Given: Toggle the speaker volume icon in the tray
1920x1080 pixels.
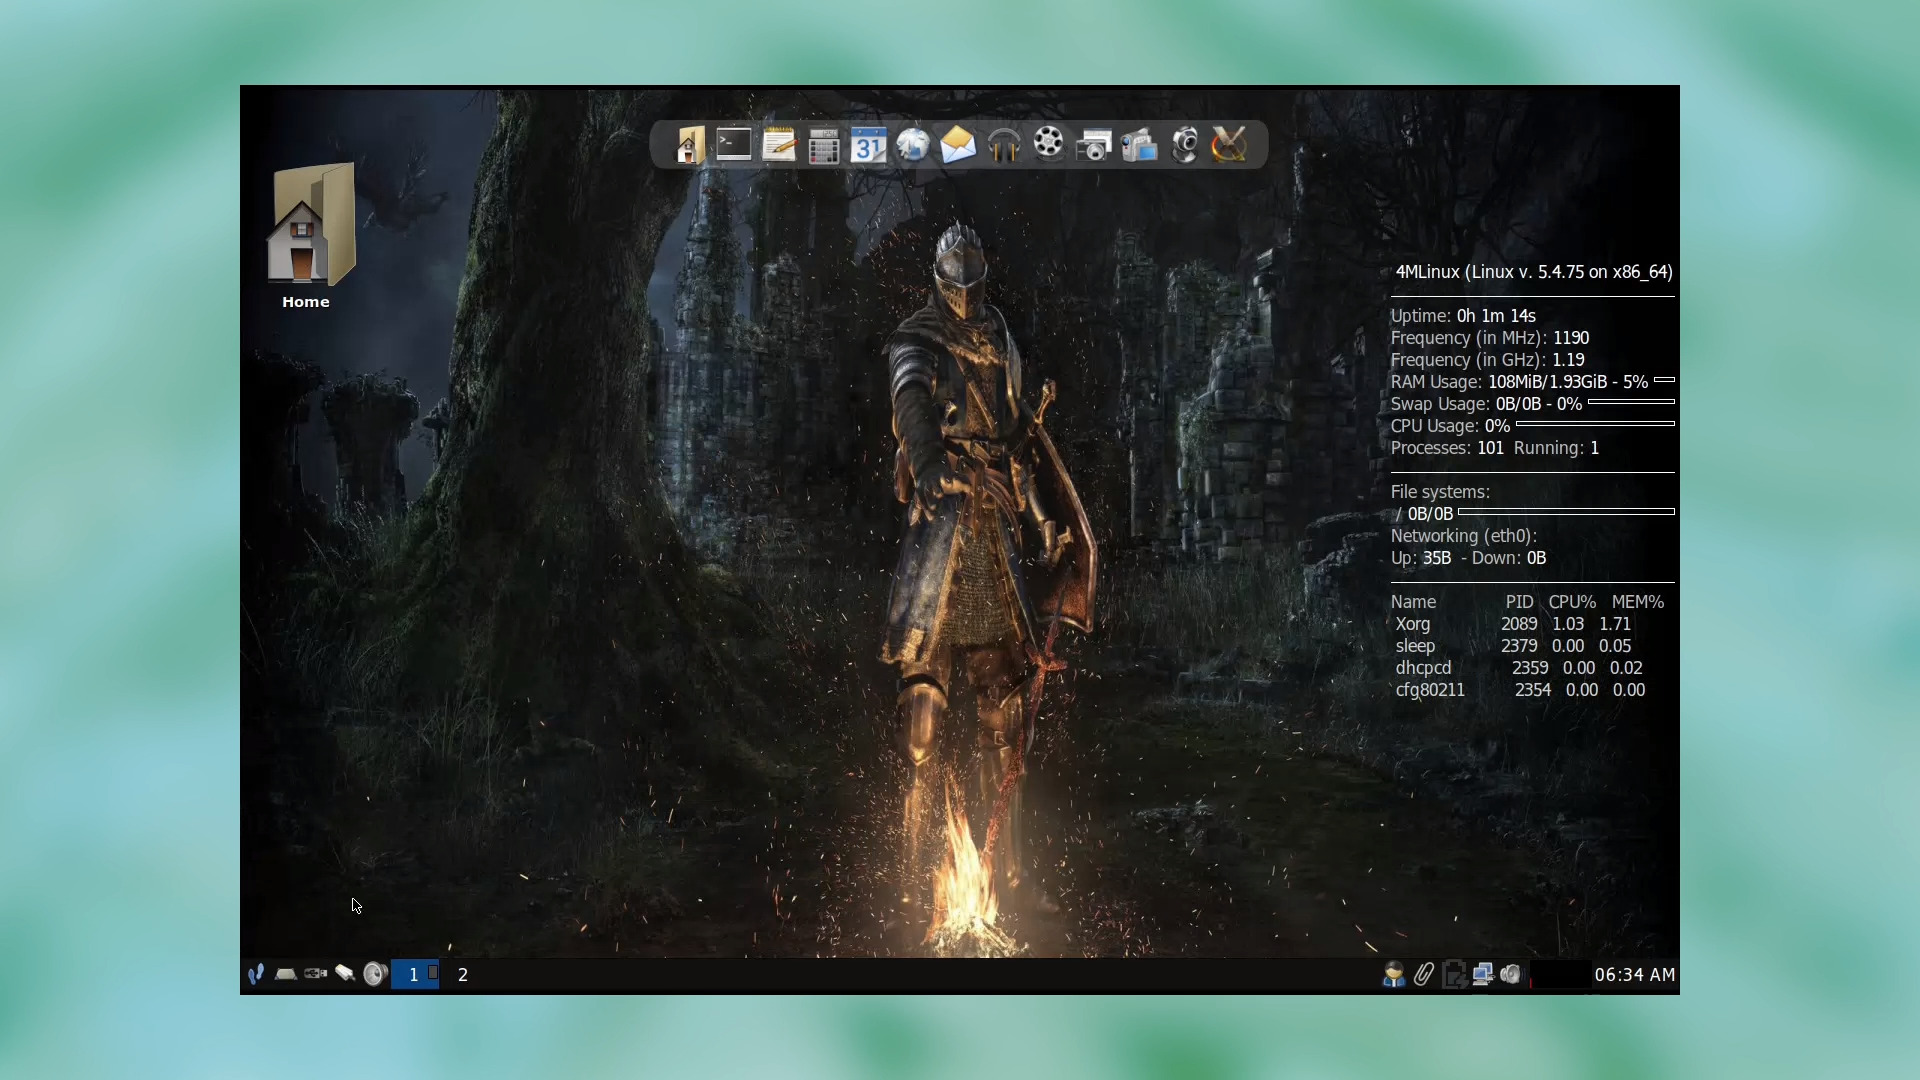Looking at the screenshot, I should (1511, 974).
